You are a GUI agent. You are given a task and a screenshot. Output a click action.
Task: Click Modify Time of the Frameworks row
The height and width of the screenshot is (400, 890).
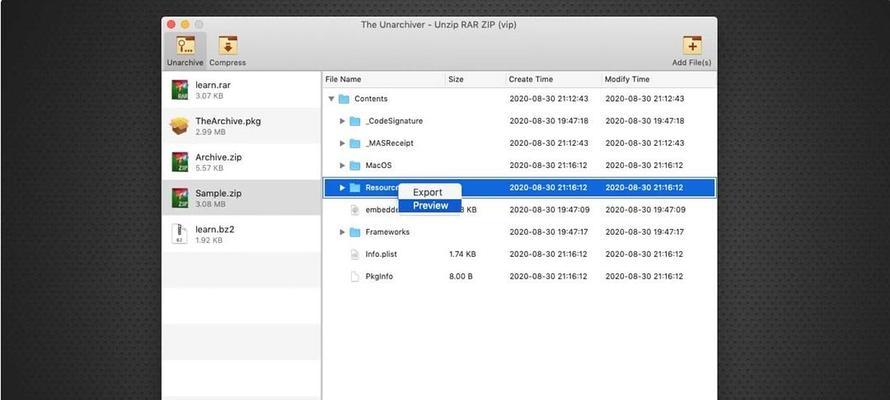pos(645,232)
